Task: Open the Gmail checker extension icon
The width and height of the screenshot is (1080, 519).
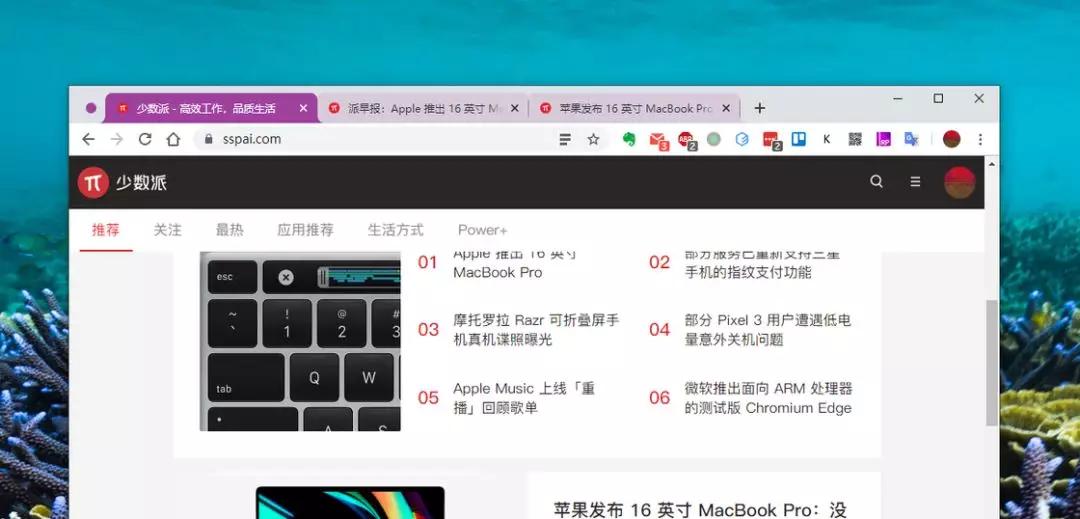Action: click(x=658, y=140)
